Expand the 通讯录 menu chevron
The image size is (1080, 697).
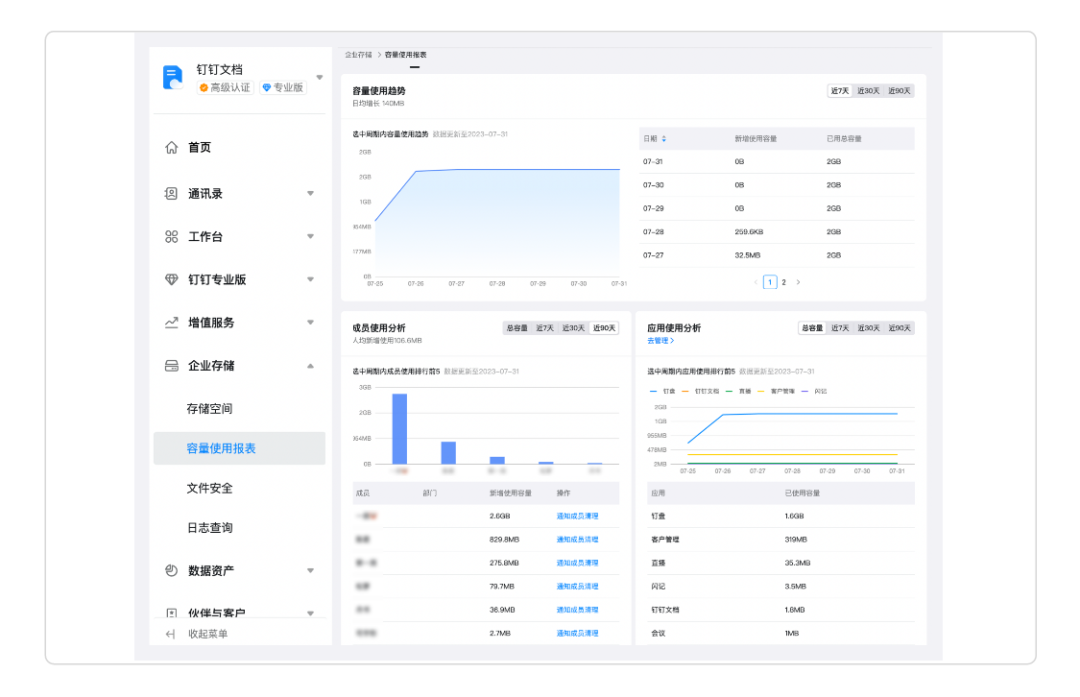pos(310,194)
